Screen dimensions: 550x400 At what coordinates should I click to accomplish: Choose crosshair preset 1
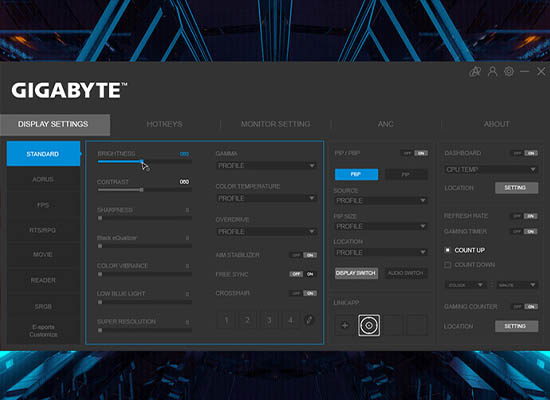point(227,320)
